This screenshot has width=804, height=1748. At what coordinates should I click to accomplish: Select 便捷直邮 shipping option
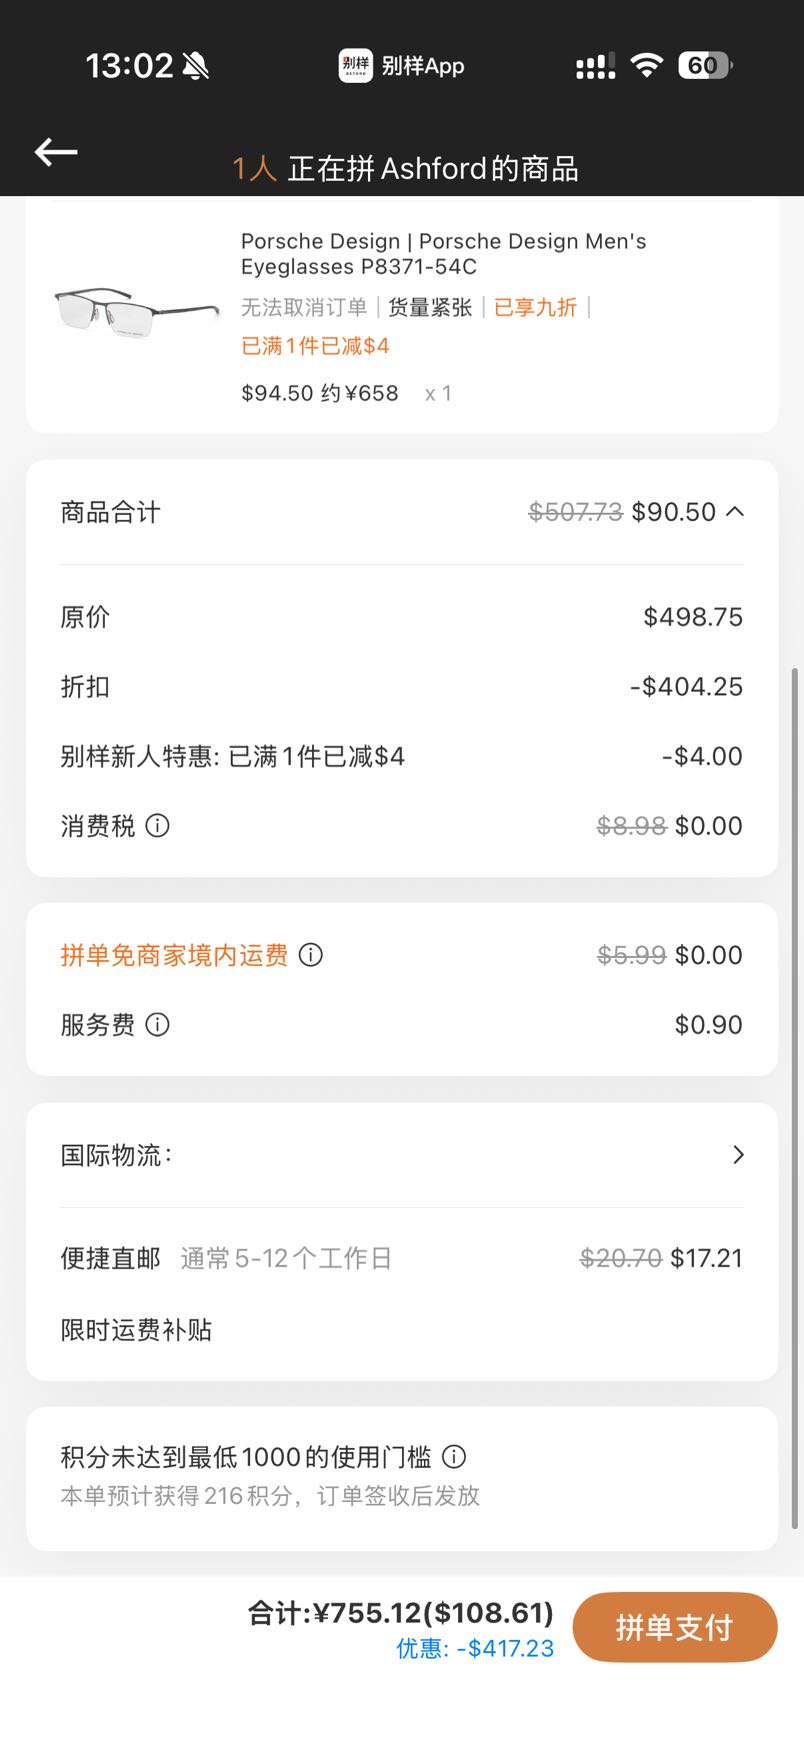(402, 1258)
